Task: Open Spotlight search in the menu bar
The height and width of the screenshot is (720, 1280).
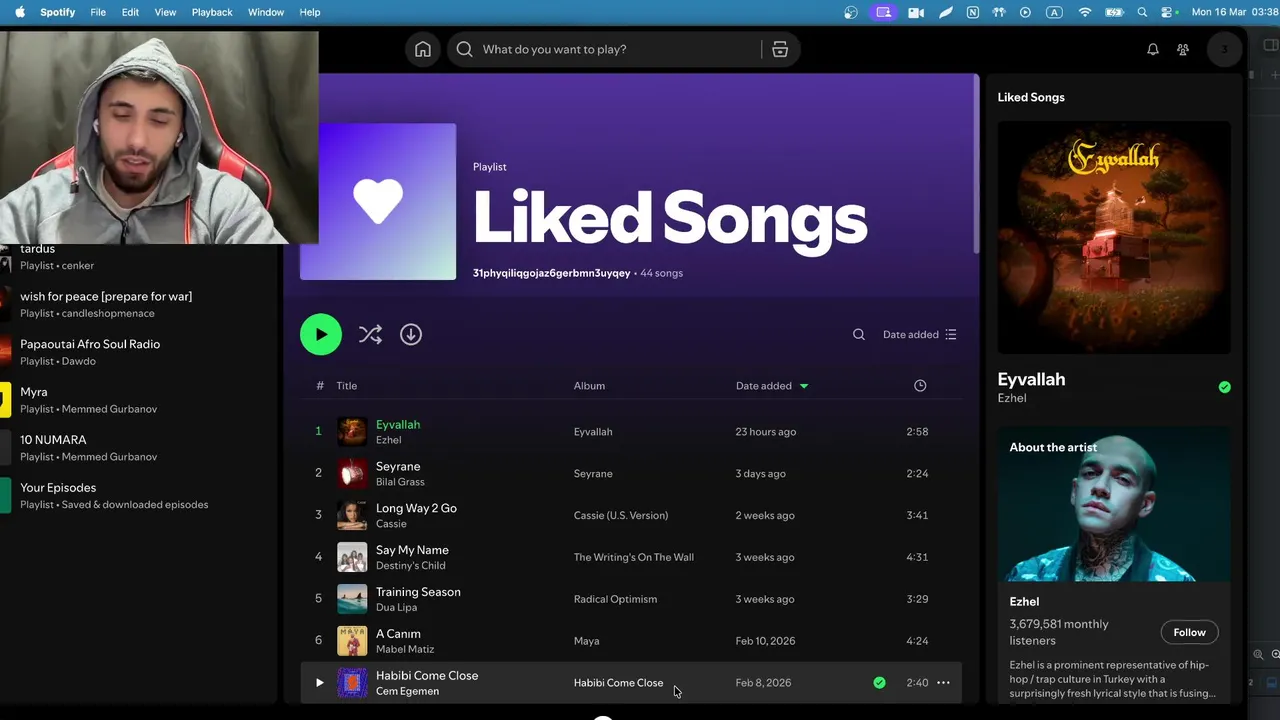Action: click(x=1143, y=12)
